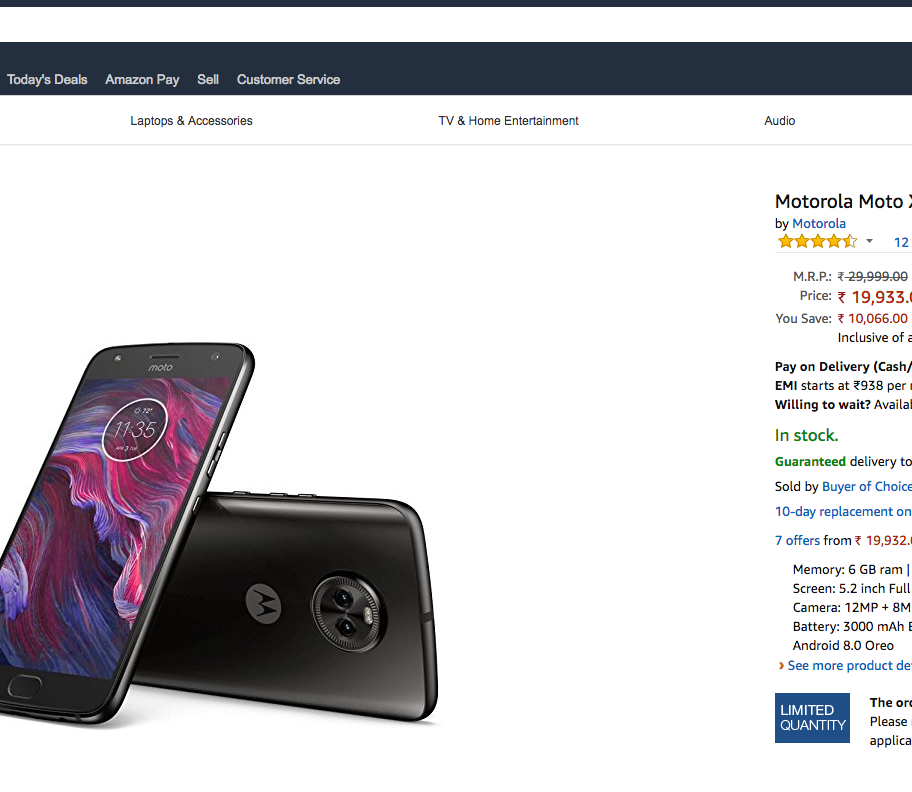The image size is (912, 792).
Task: Select Sell in the navigation bar
Action: point(208,80)
